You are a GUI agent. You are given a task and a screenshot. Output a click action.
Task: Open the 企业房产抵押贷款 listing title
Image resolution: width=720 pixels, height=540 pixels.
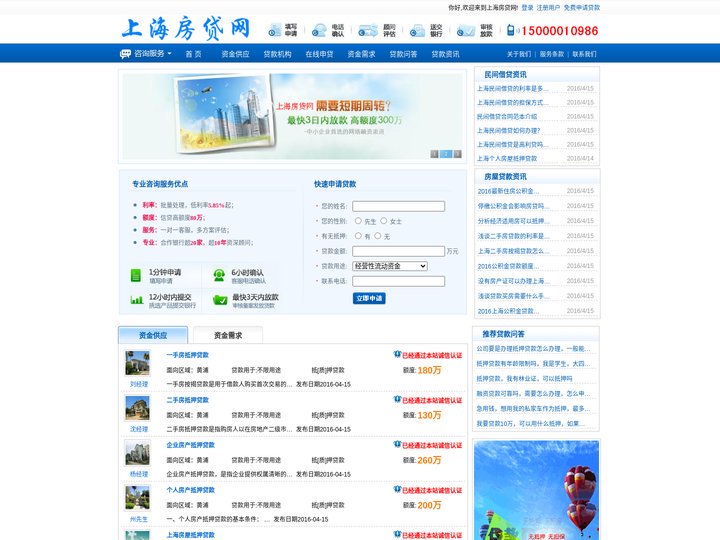click(191, 445)
